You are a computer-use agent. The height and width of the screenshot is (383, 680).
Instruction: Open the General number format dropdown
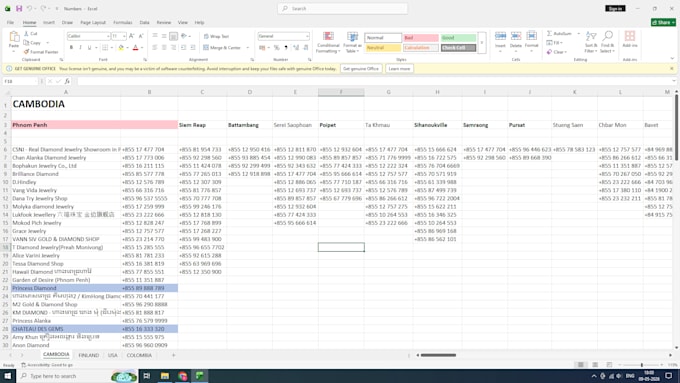(x=307, y=36)
